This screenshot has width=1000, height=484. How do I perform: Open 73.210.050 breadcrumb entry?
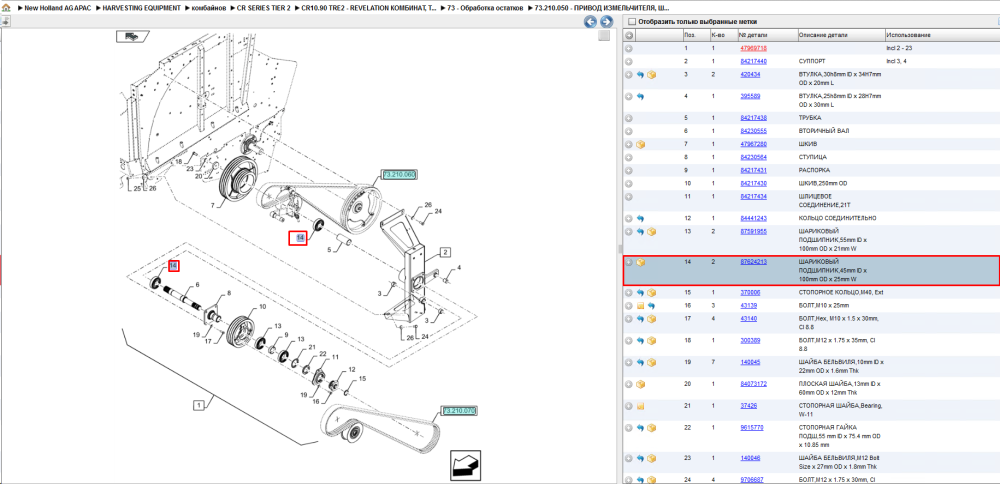[603, 7]
